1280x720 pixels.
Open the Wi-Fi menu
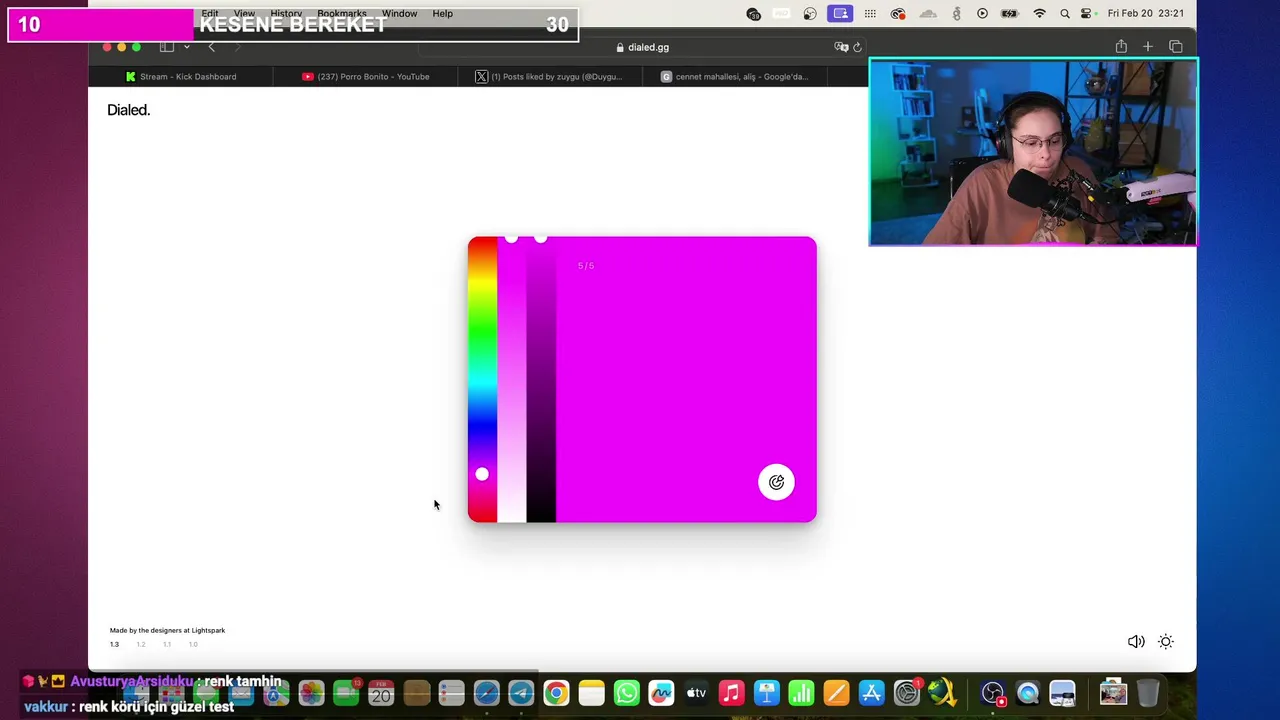click(1039, 14)
